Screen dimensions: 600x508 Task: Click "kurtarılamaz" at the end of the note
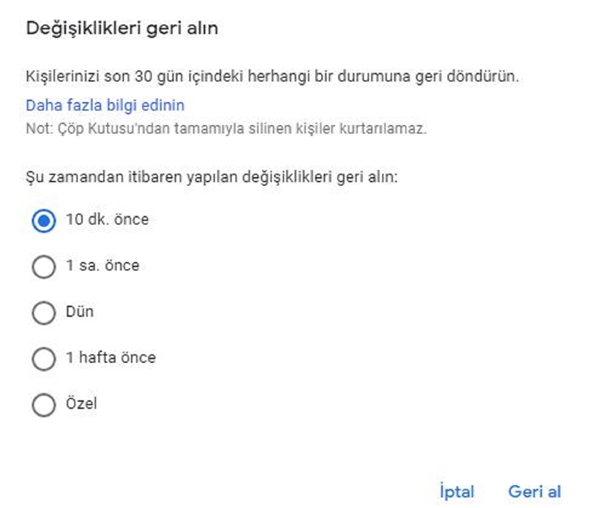click(389, 130)
